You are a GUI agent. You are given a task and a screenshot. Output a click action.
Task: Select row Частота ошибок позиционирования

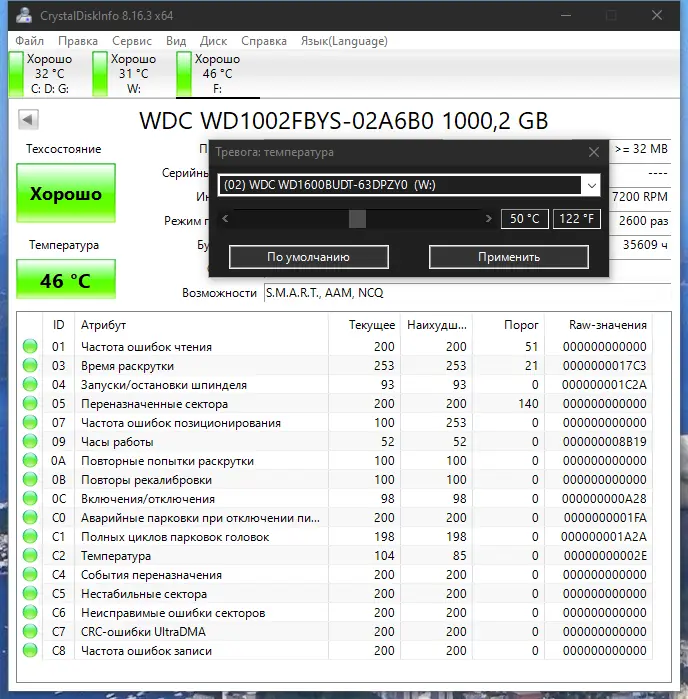click(x=335, y=423)
